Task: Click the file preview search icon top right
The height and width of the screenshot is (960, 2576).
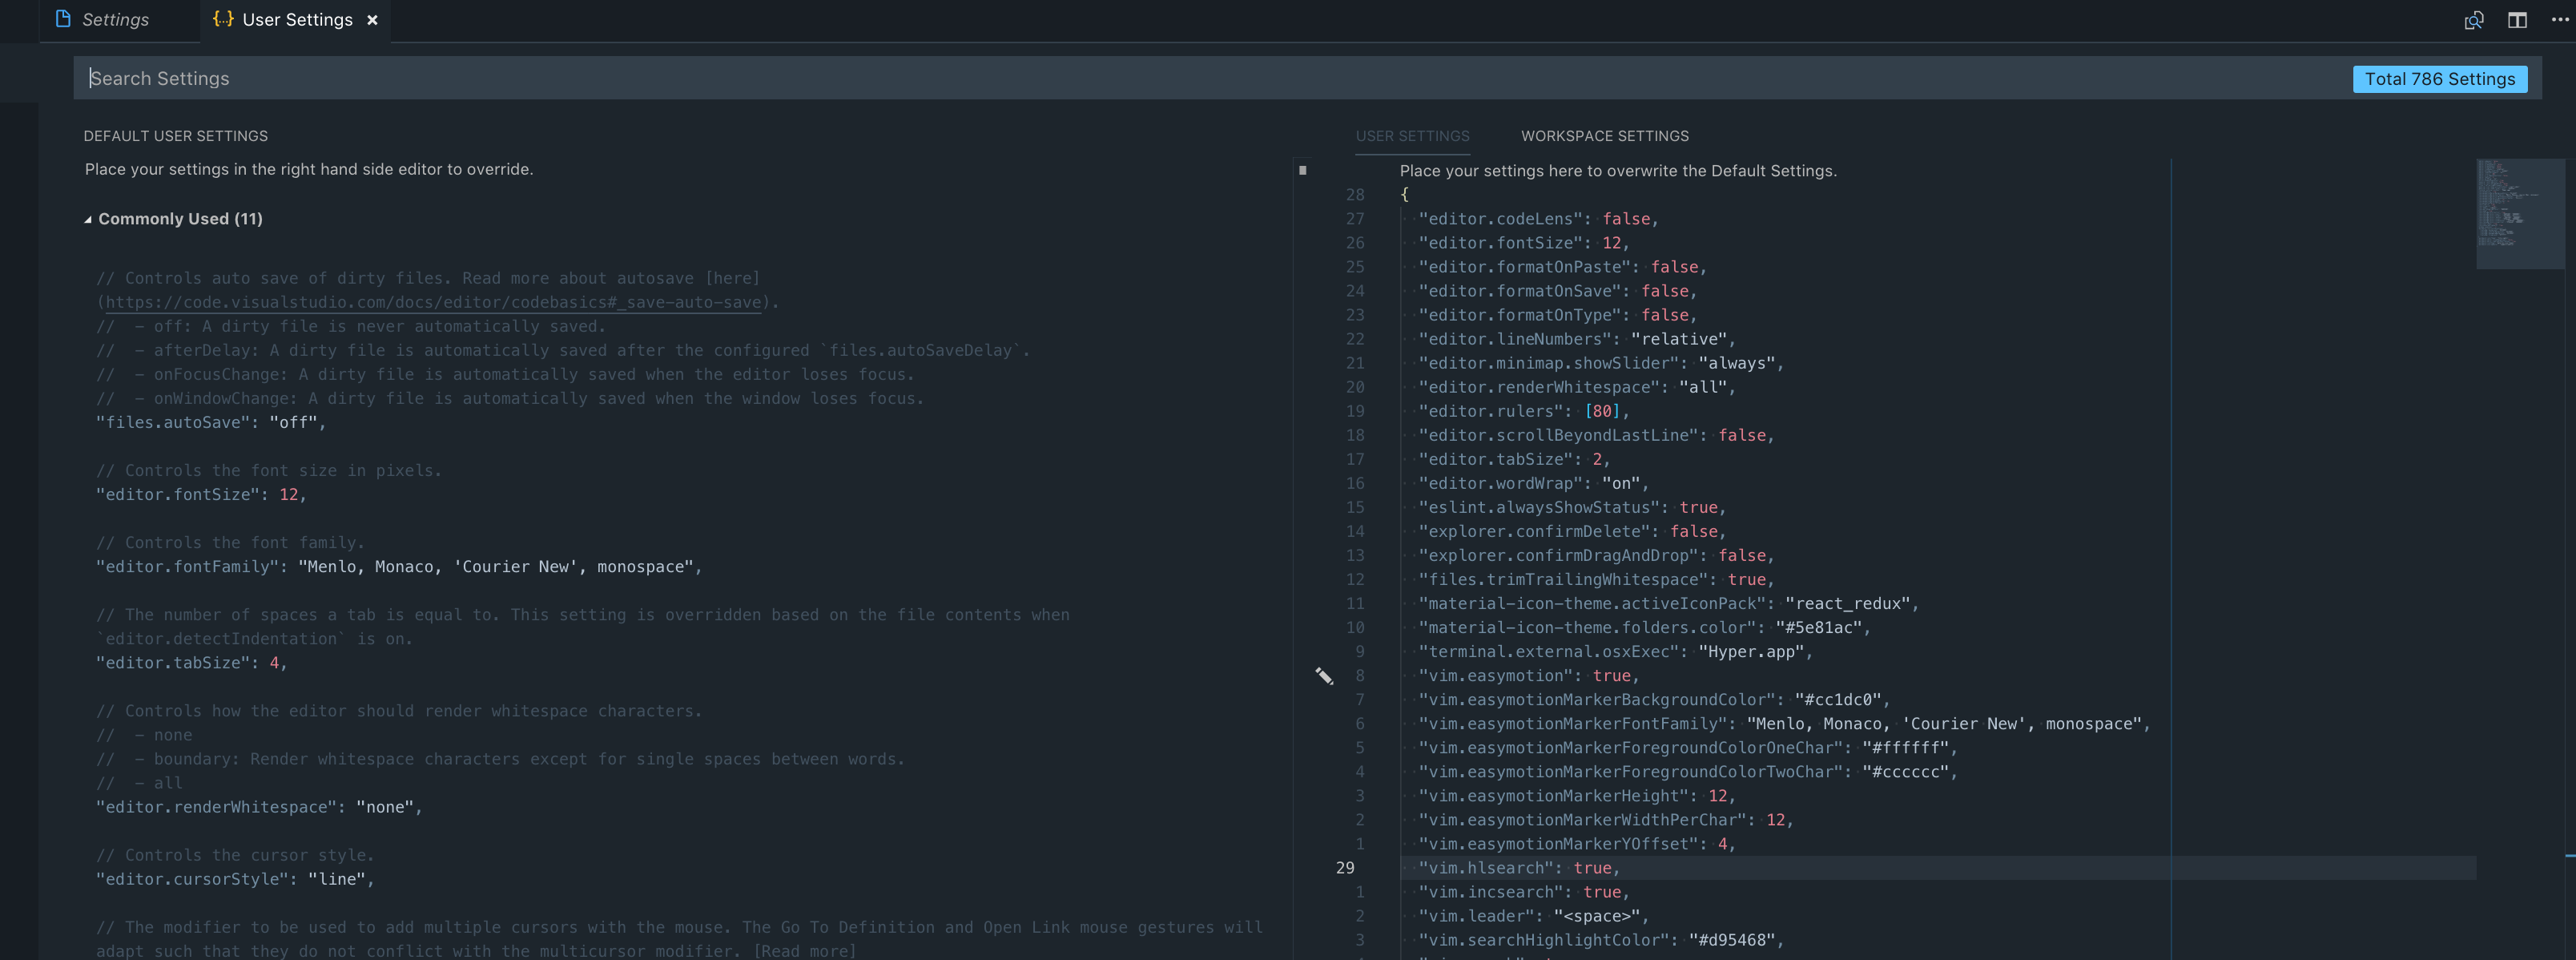Action: click(2474, 19)
